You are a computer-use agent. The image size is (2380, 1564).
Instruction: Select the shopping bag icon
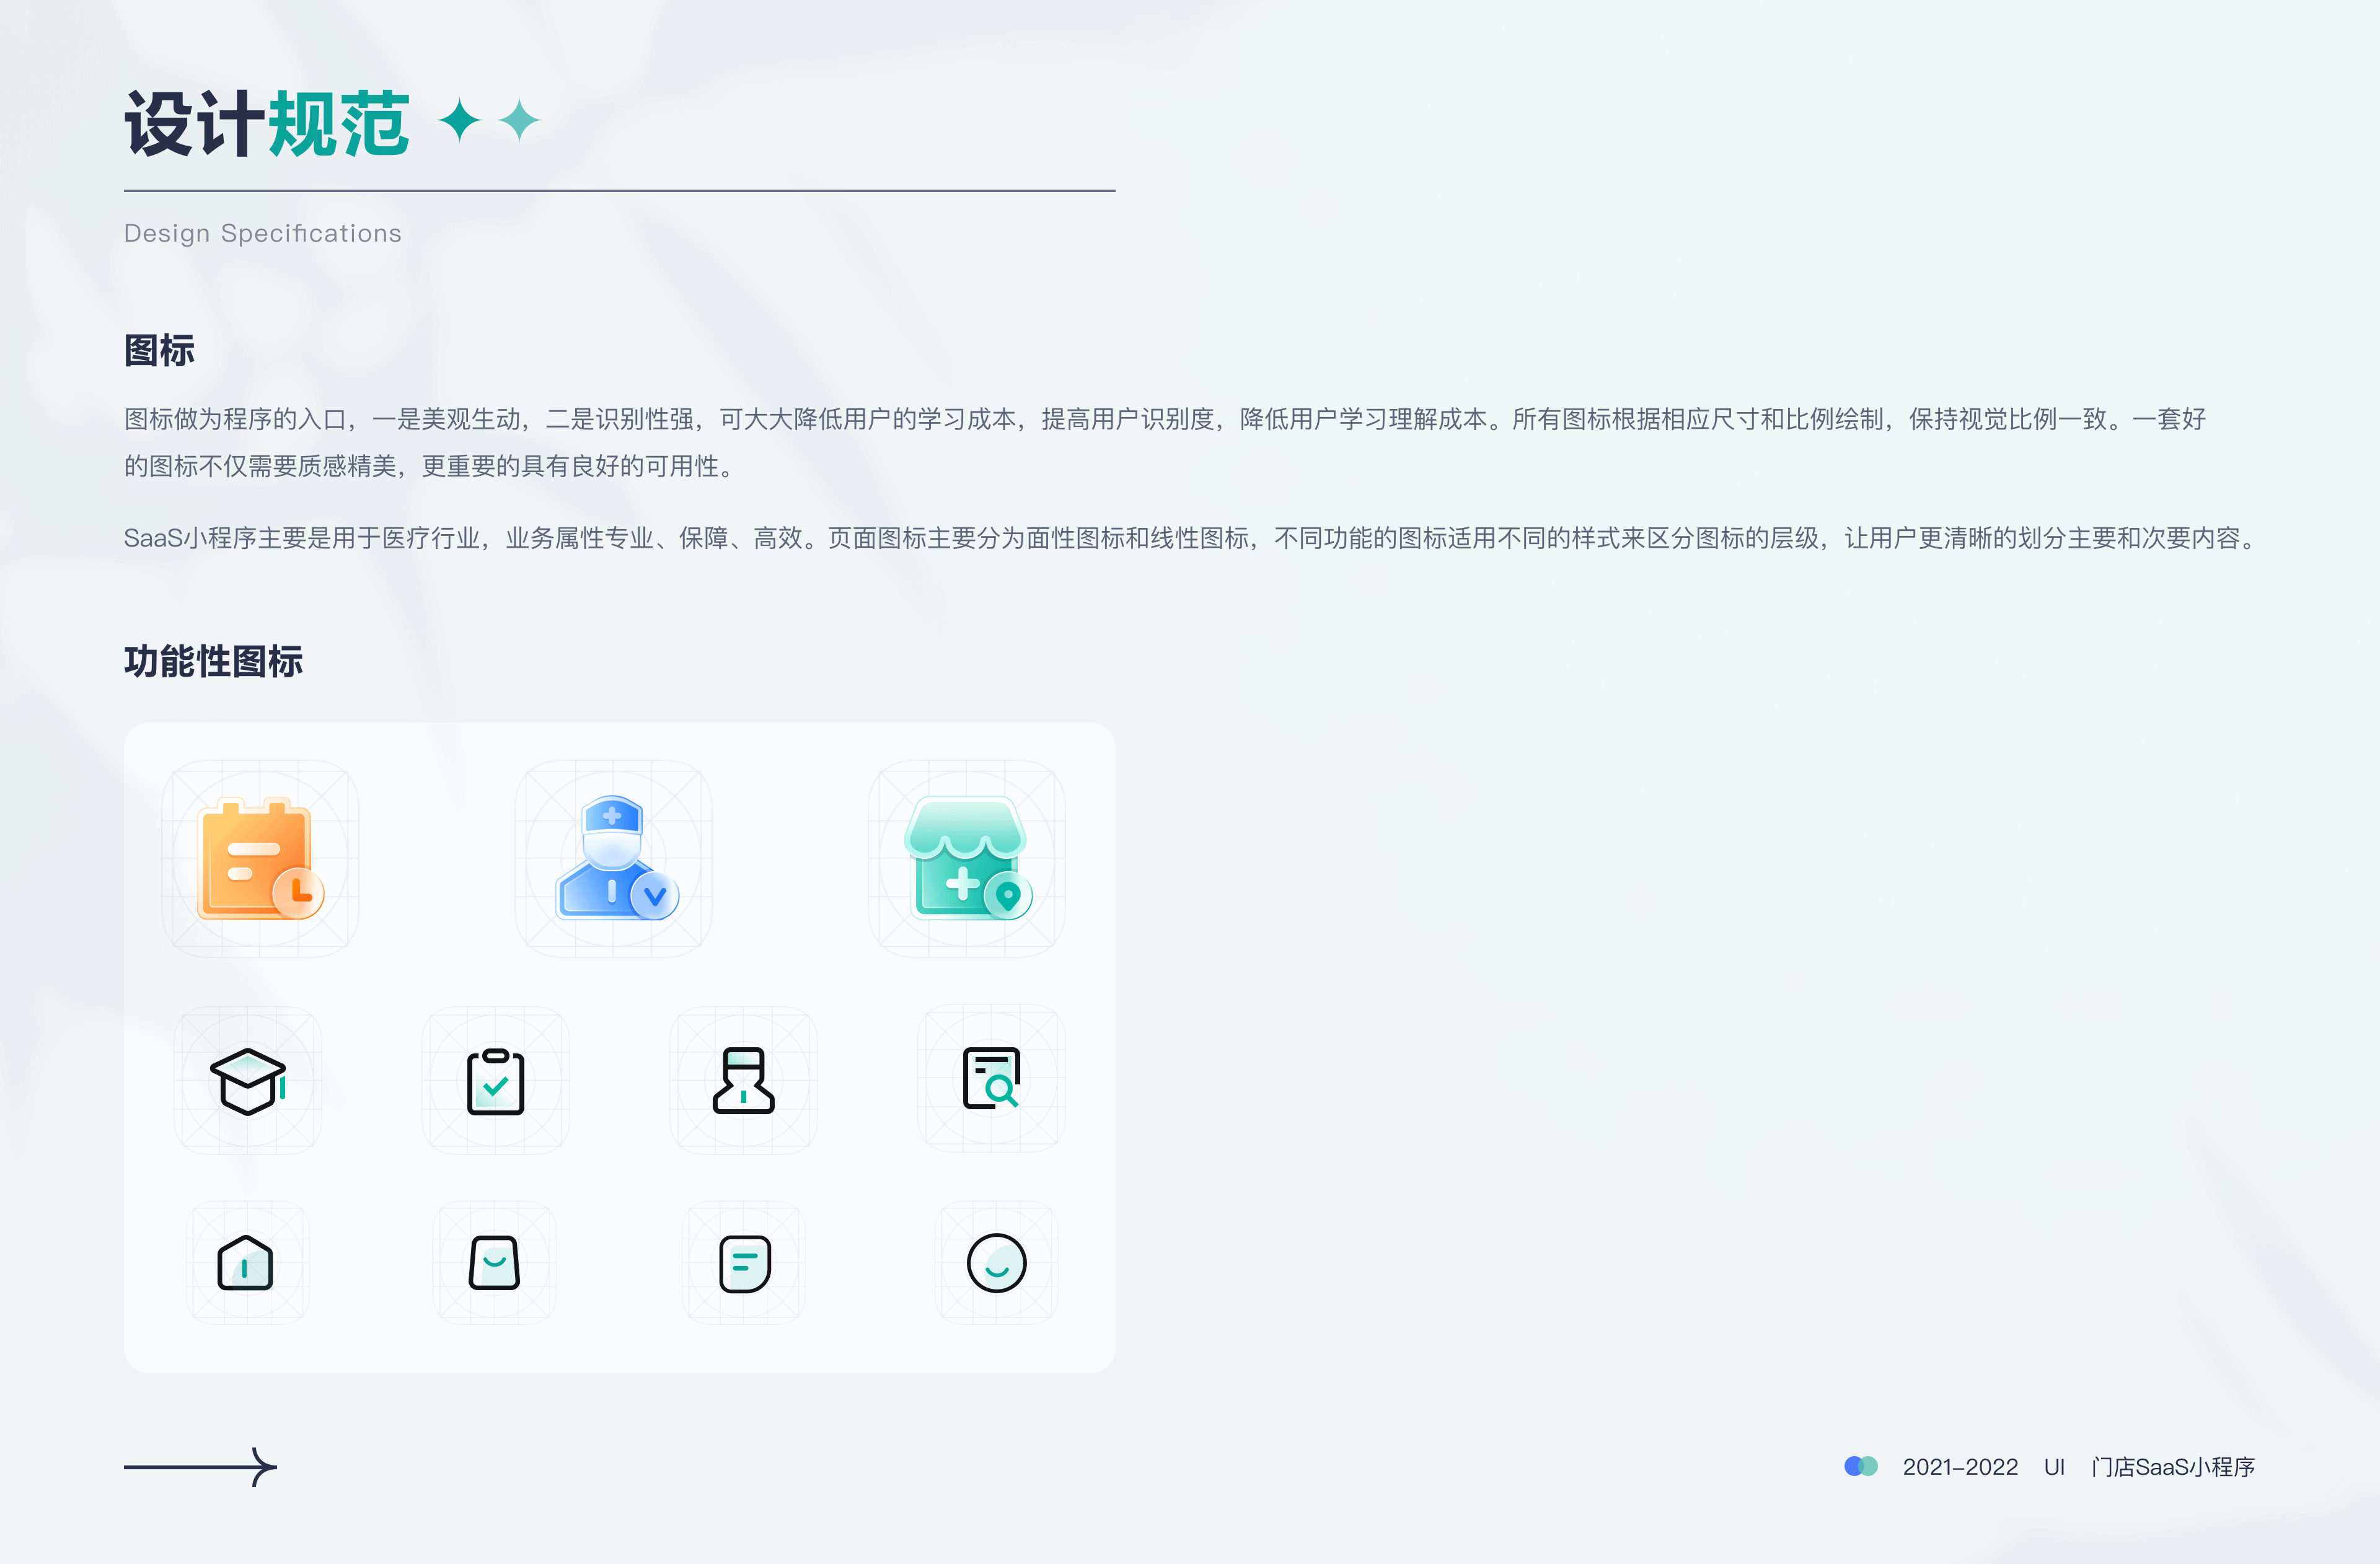[495, 1262]
